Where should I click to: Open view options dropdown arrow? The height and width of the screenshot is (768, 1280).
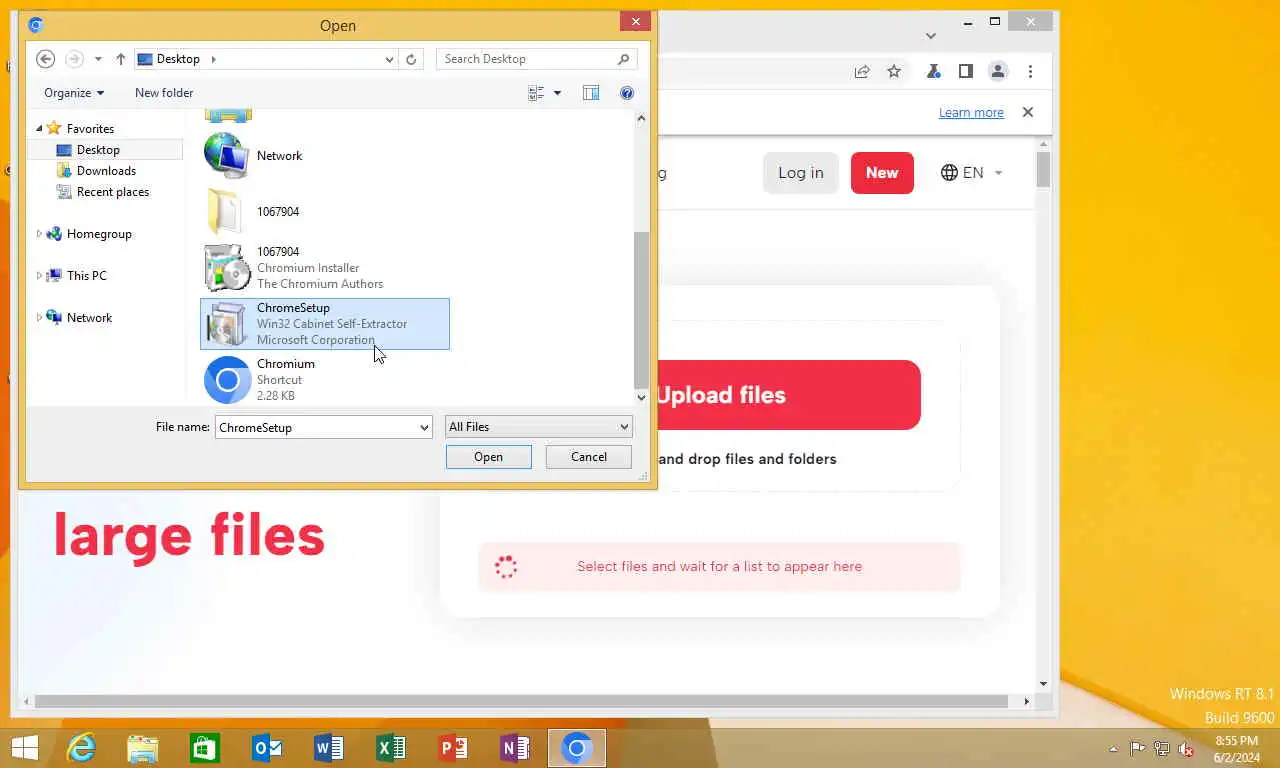pyautogui.click(x=557, y=93)
